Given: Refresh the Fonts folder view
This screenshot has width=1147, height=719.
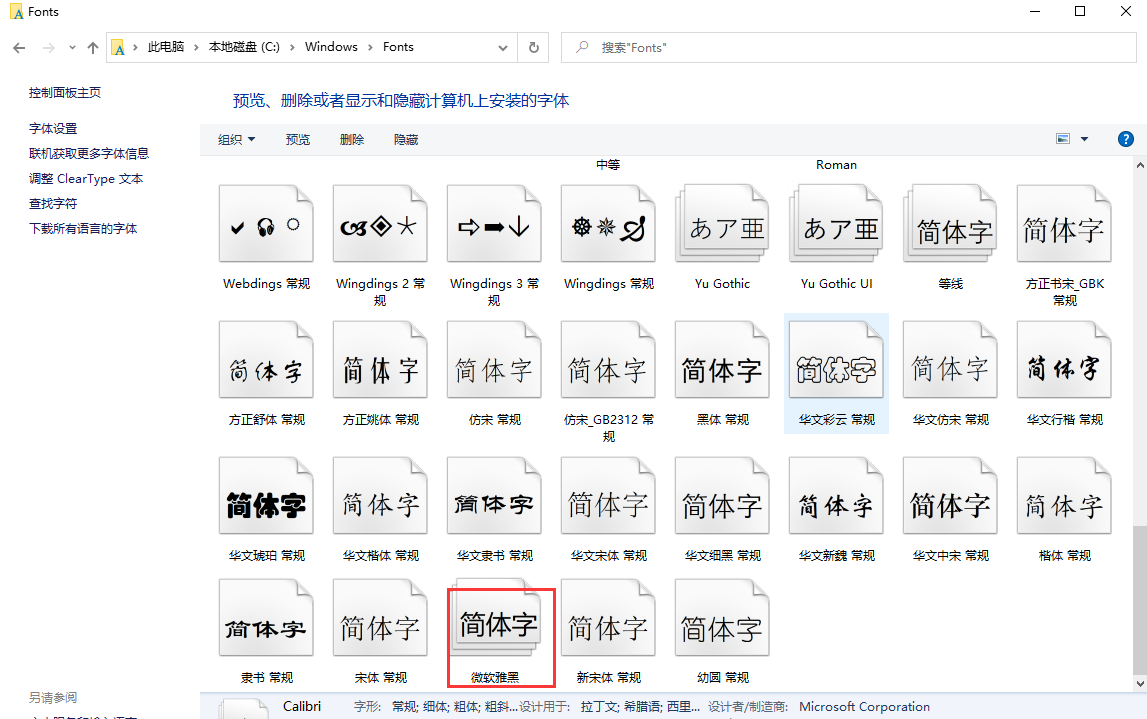Looking at the screenshot, I should [x=534, y=48].
